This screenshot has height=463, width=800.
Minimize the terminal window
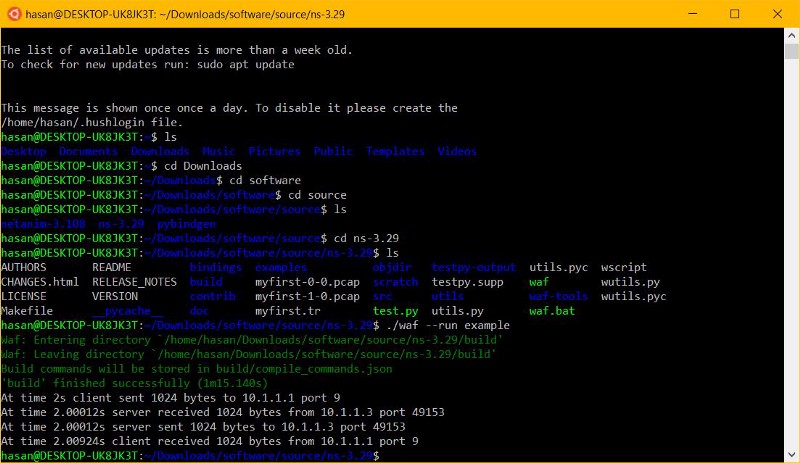688,14
